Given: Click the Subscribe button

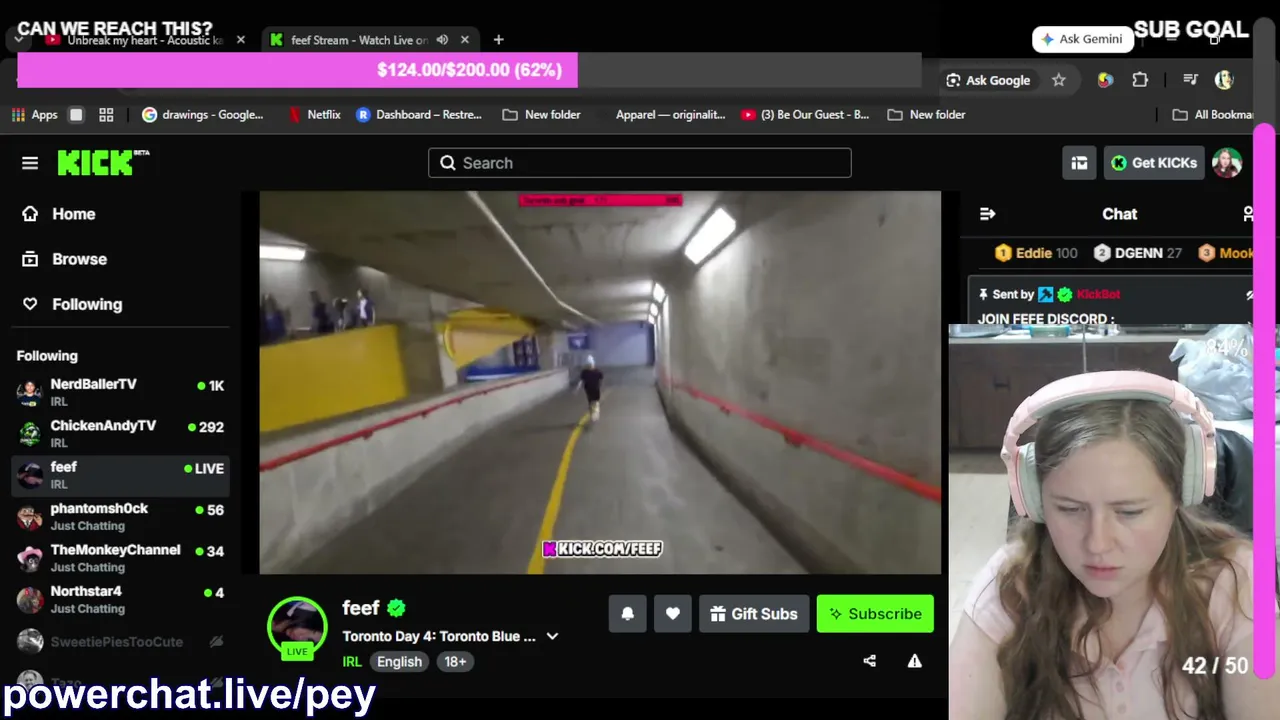Looking at the screenshot, I should [875, 614].
